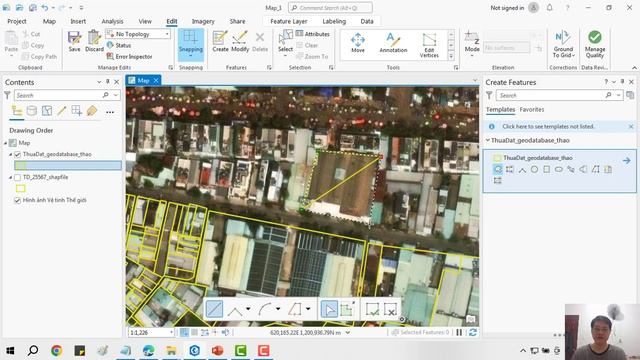Screen dimensions: 640x360
Task: Click the ThuaDat layer green symbol swatch
Action: (x=20, y=165)
